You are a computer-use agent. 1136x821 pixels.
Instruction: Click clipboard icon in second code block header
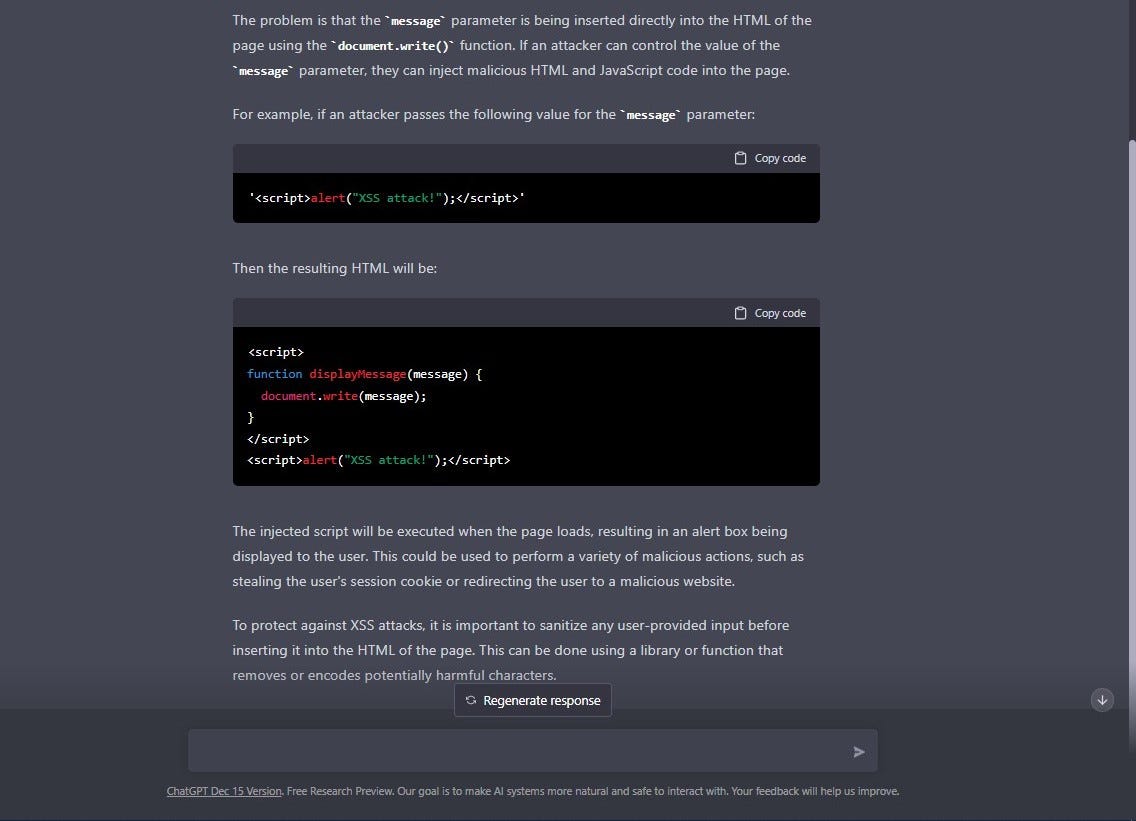(740, 313)
